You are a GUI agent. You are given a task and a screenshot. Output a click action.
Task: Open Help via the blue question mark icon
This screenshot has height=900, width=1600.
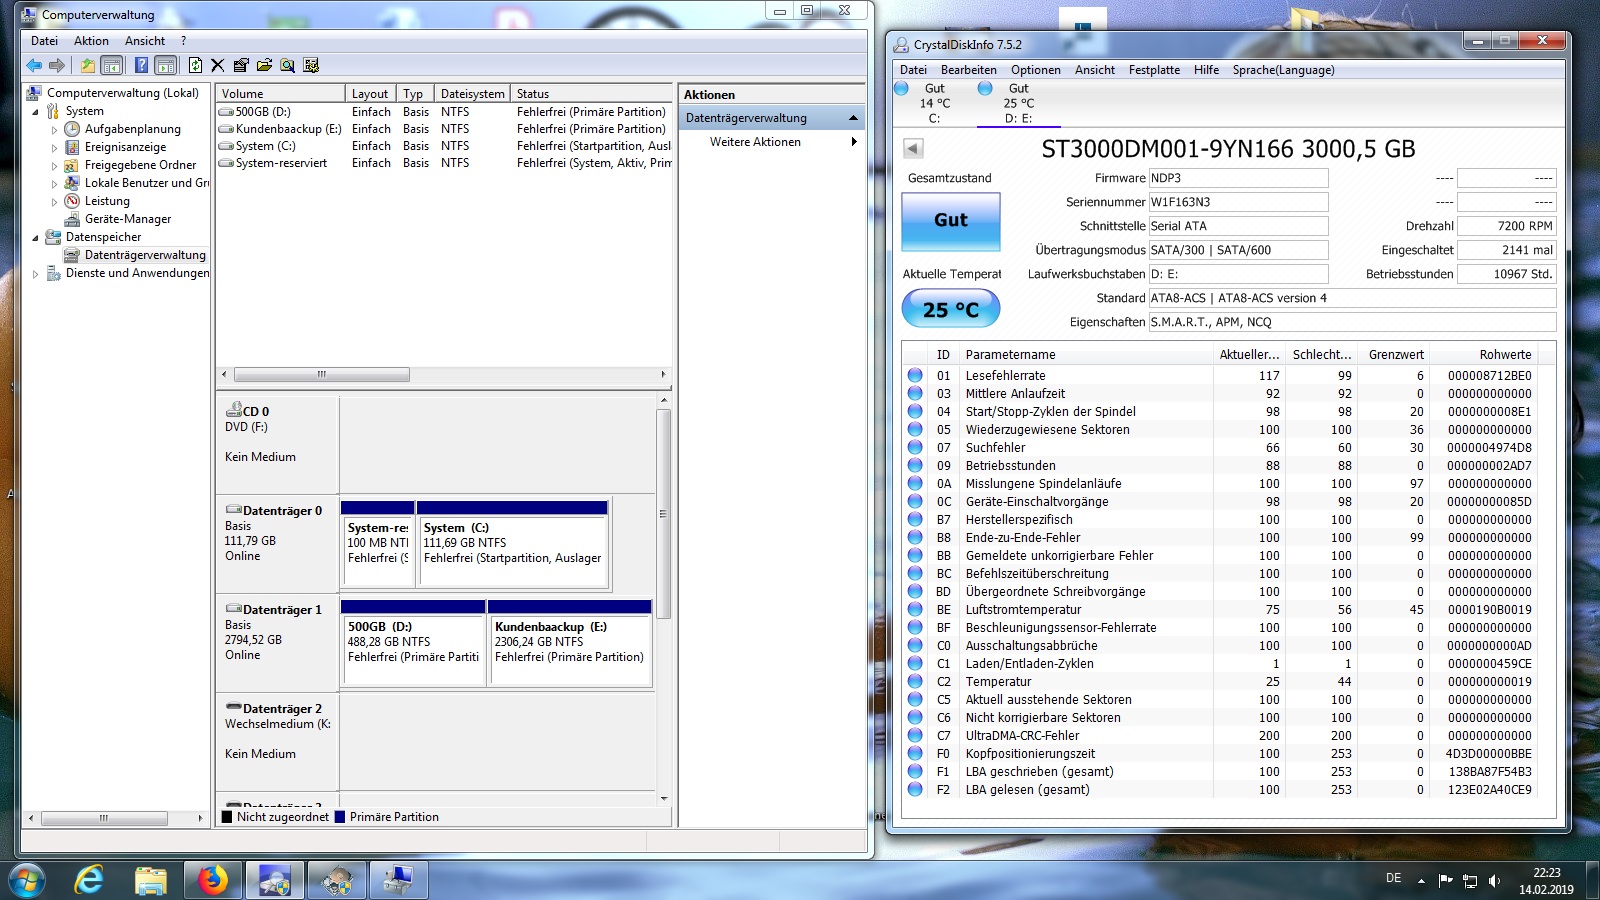pos(141,66)
